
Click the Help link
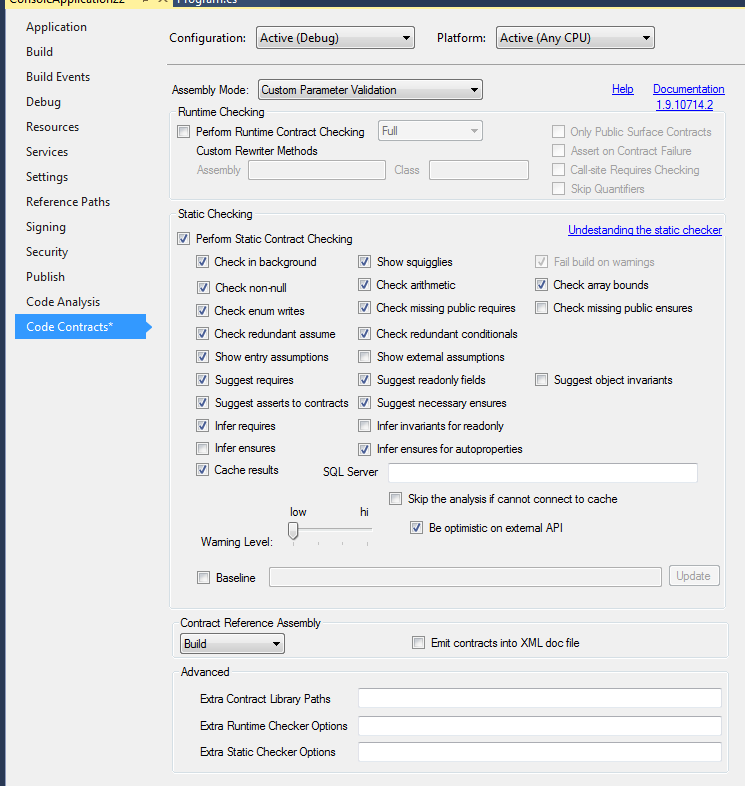coord(622,89)
